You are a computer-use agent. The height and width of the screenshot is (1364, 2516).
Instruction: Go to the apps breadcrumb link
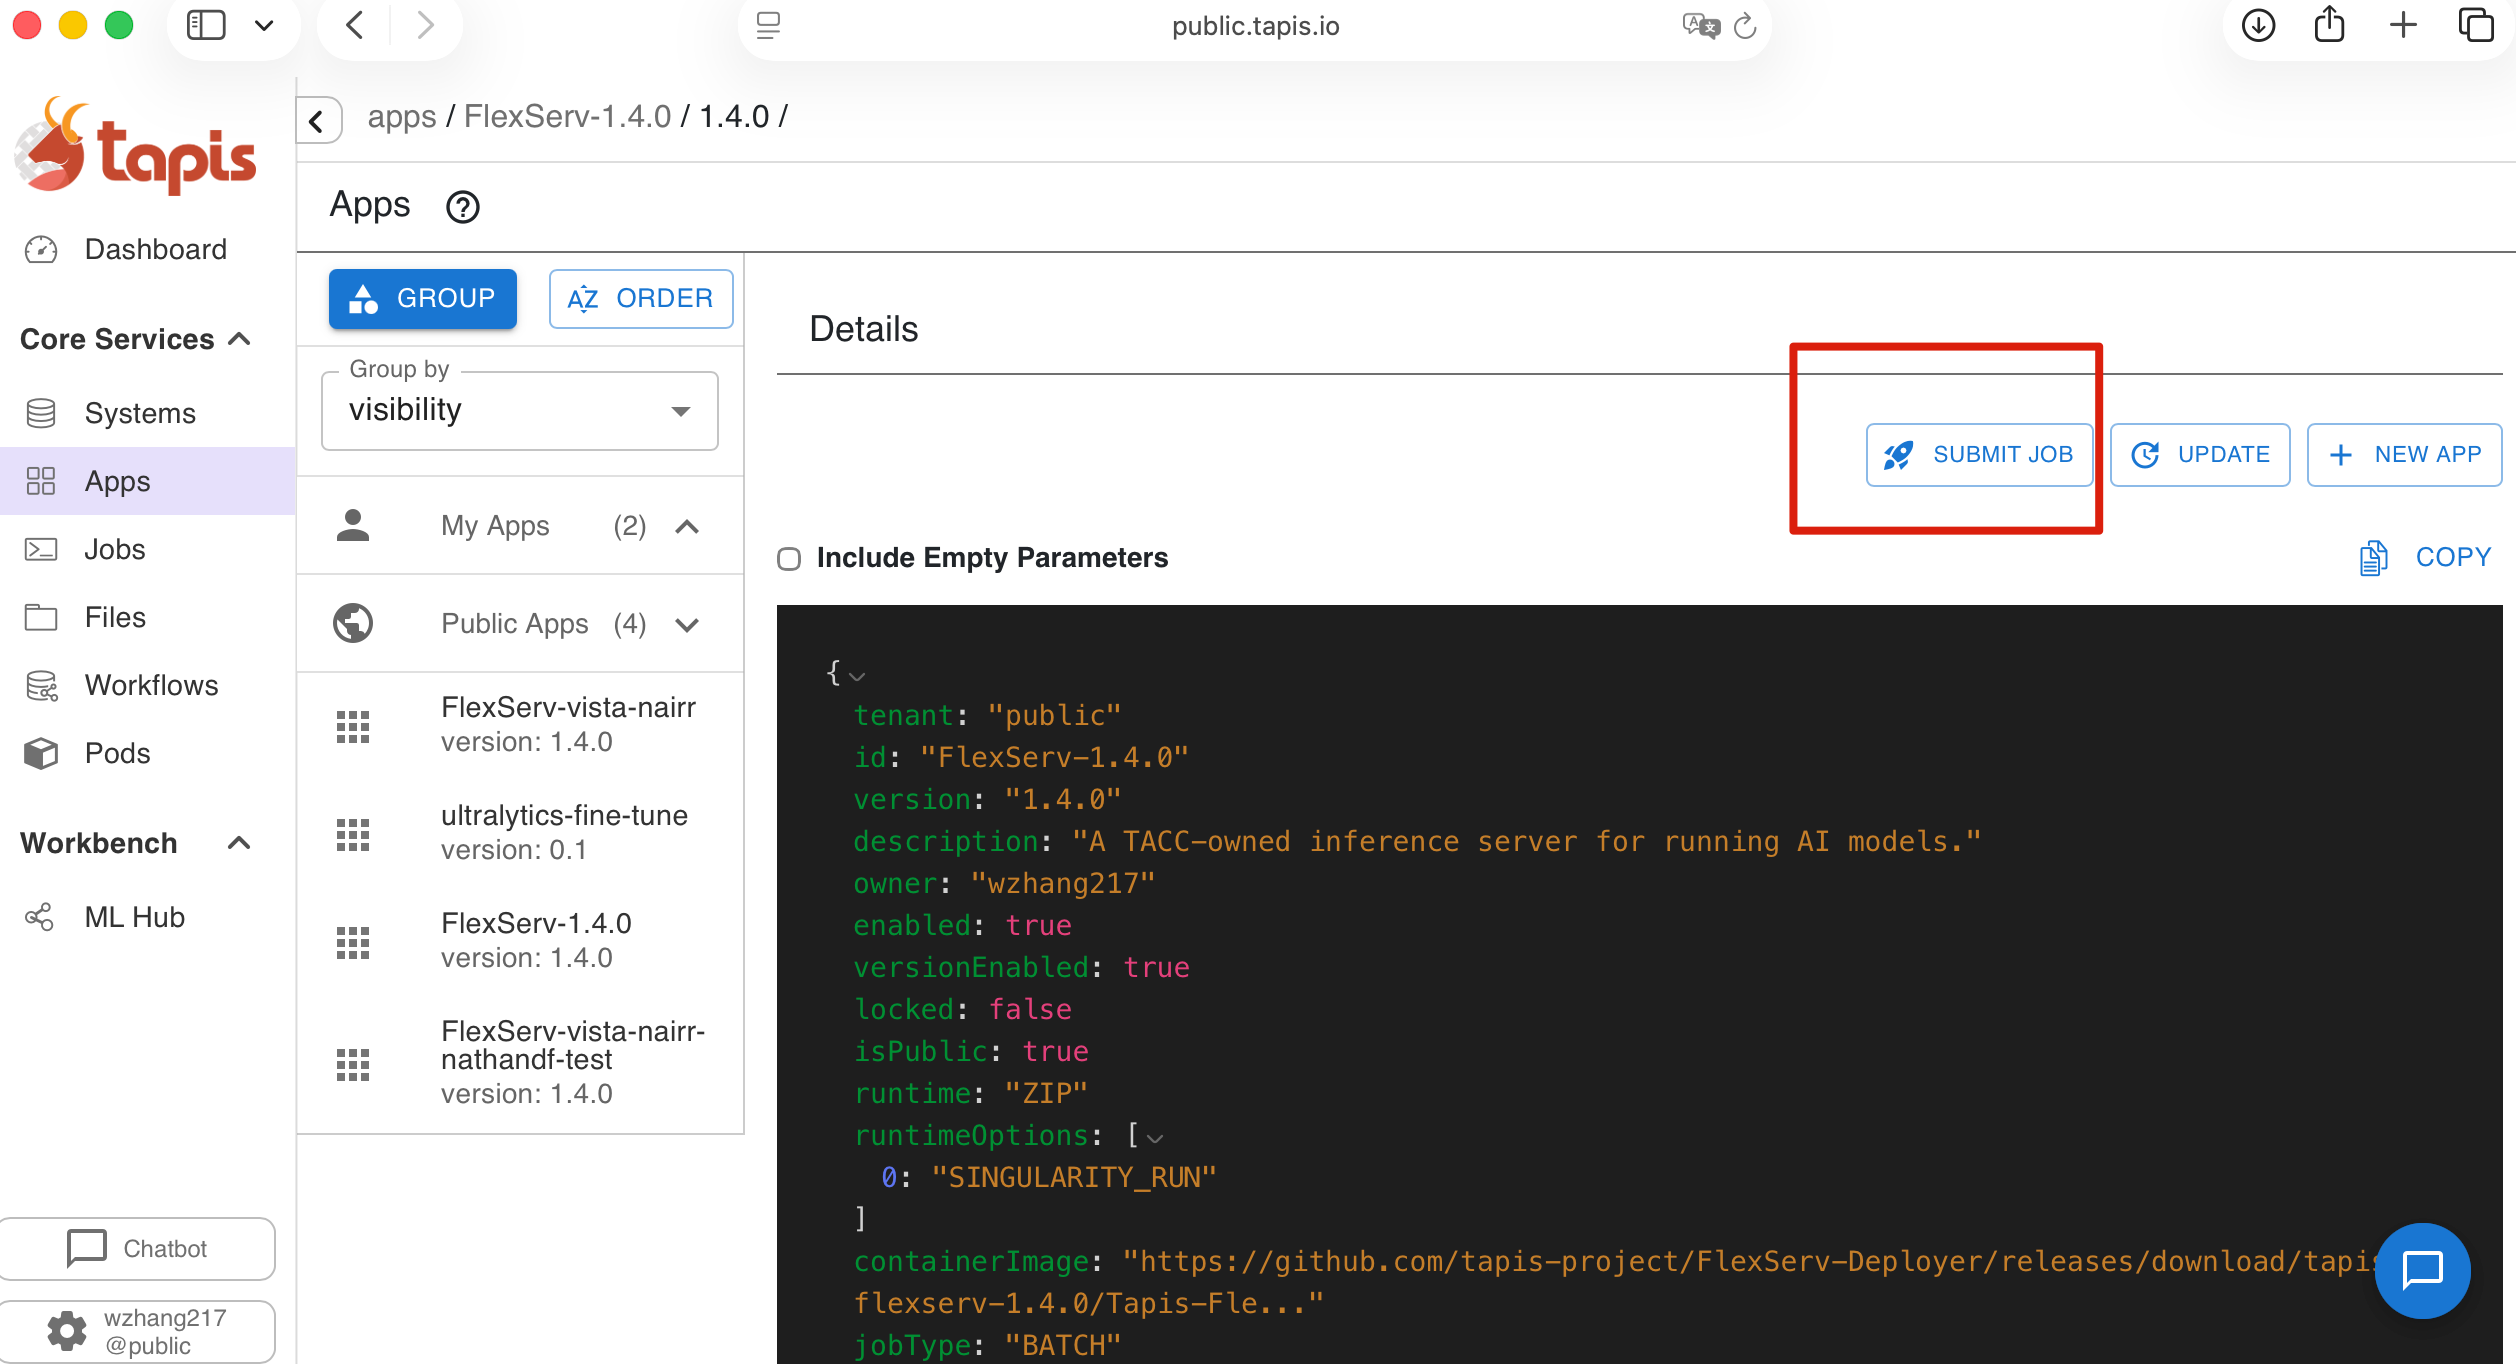(402, 116)
